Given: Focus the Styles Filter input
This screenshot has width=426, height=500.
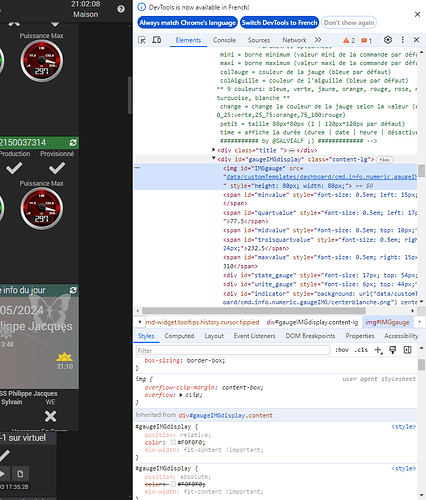Looking at the screenshot, I should (x=233, y=350).
